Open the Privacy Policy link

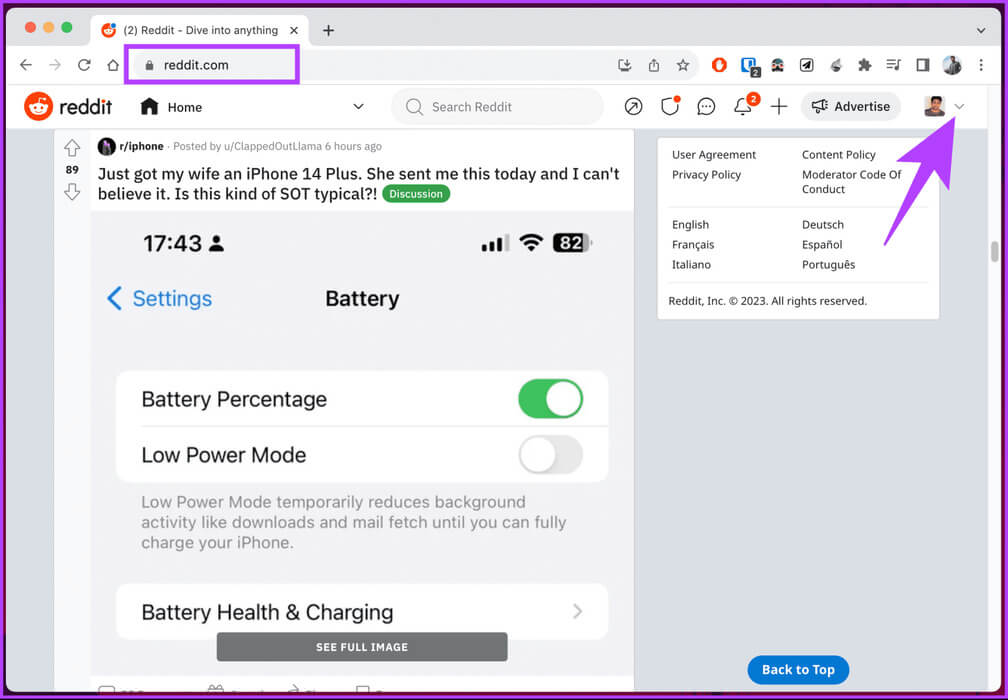pos(706,175)
